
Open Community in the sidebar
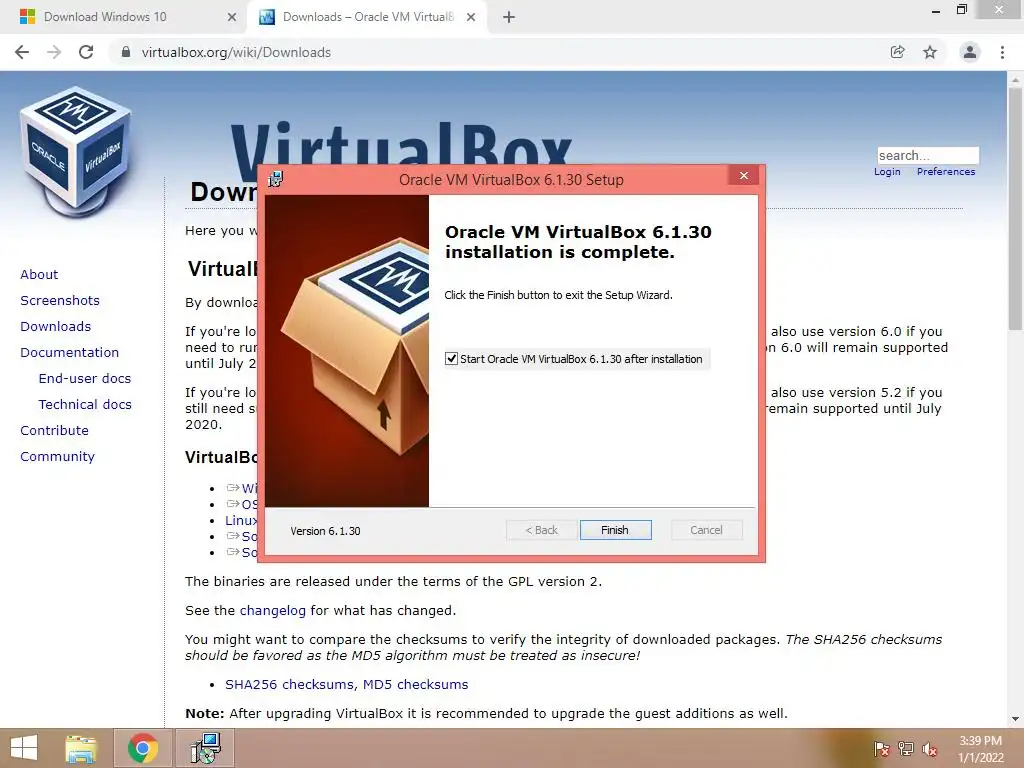pyautogui.click(x=57, y=457)
